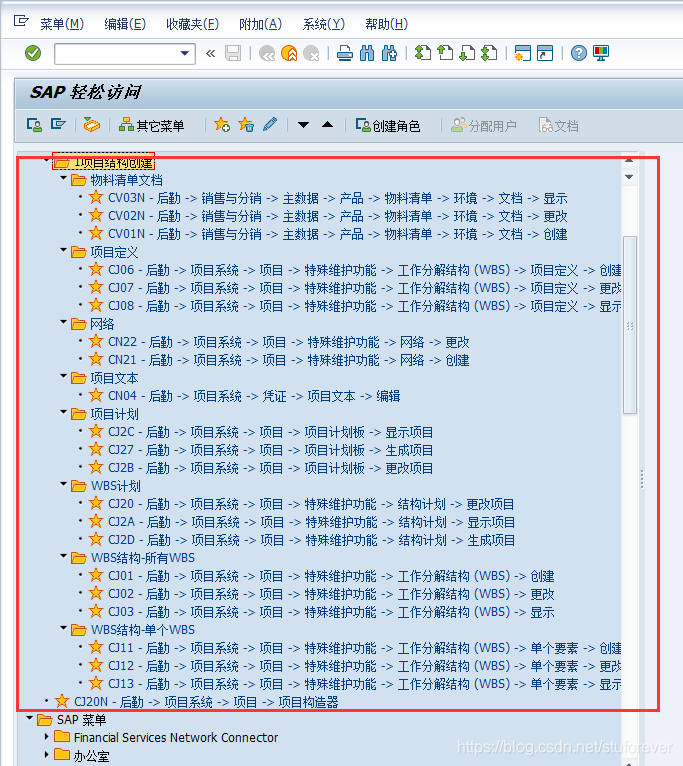Click Add to Favorites star icon

pyautogui.click(x=222, y=125)
